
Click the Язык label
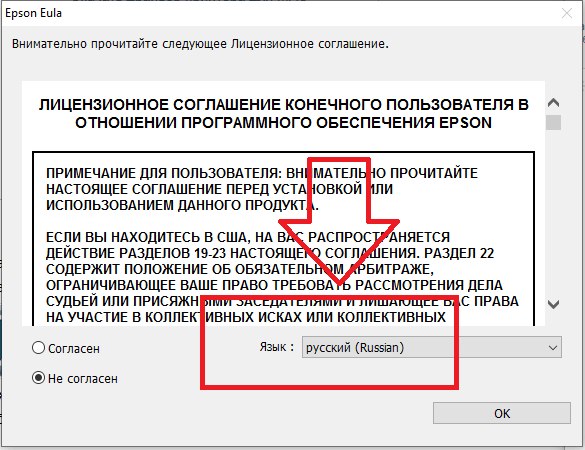(276, 347)
